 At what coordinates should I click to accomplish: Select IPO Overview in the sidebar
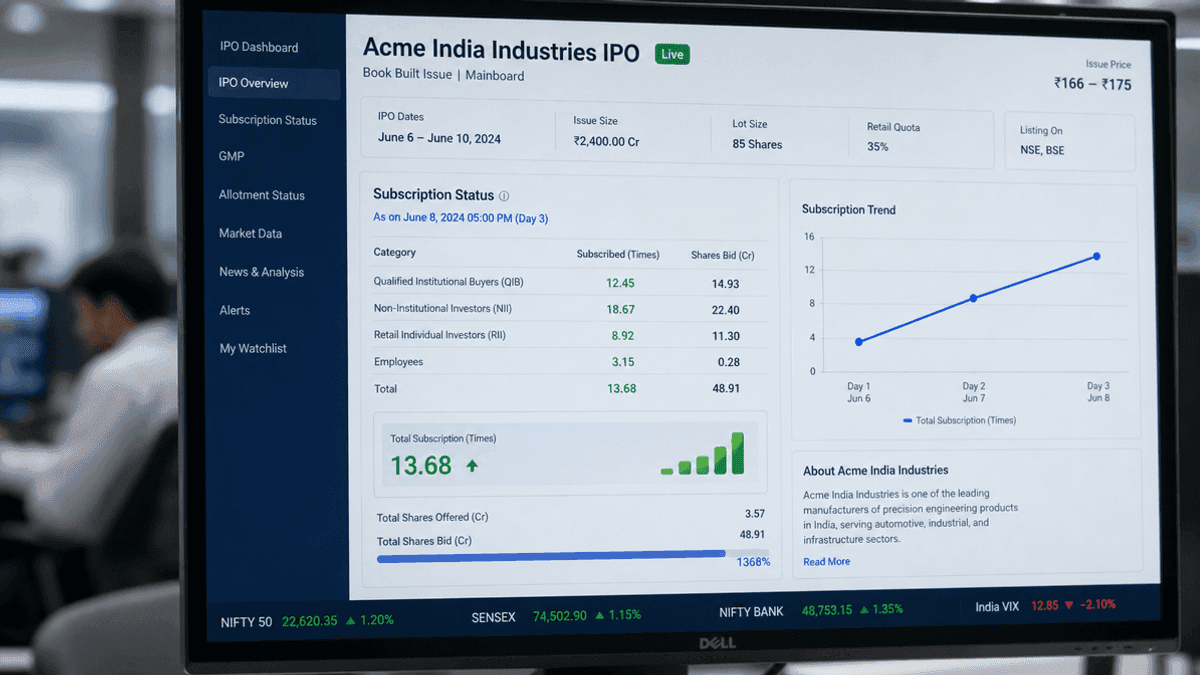(273, 83)
